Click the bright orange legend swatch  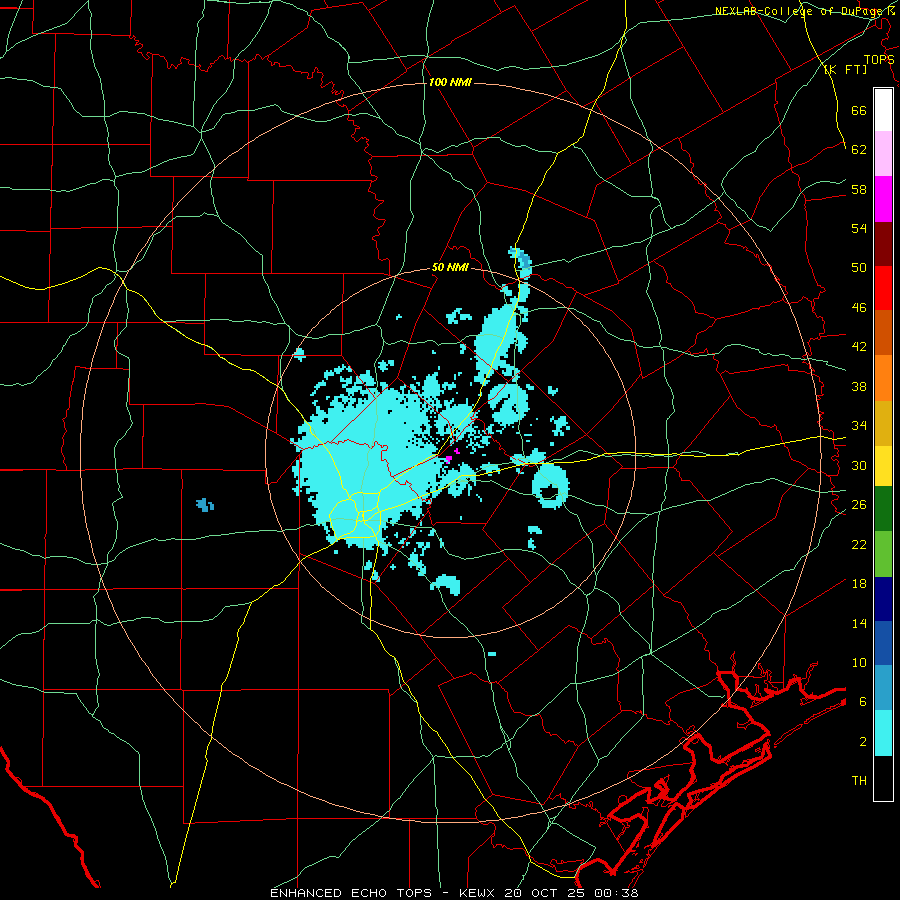(883, 378)
